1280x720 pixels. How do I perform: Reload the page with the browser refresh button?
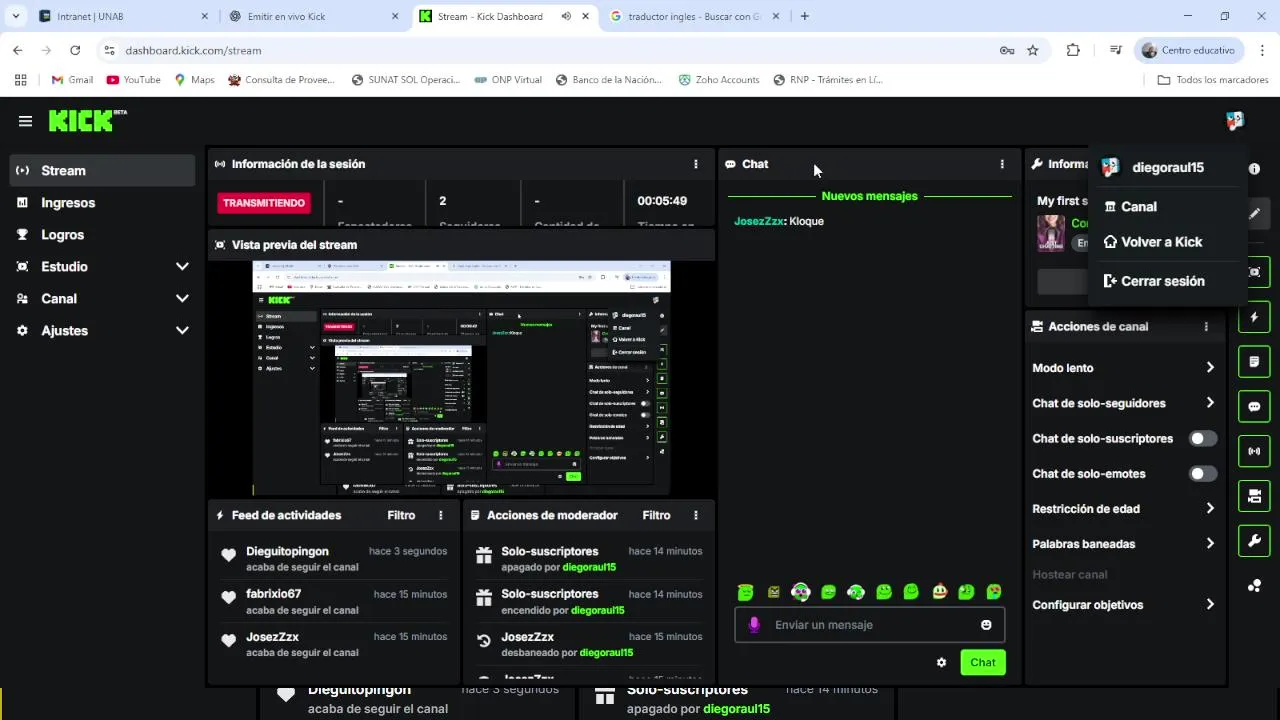pyautogui.click(x=75, y=50)
